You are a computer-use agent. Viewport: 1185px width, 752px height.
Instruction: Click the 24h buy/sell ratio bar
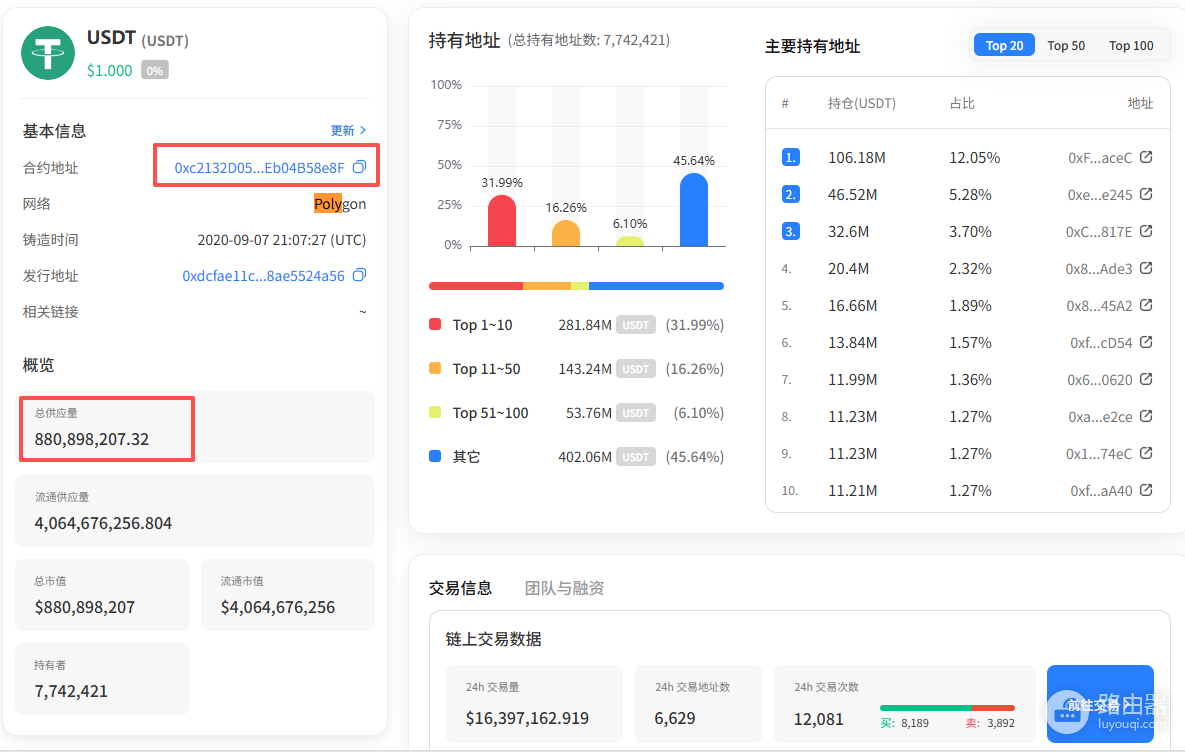[x=947, y=708]
